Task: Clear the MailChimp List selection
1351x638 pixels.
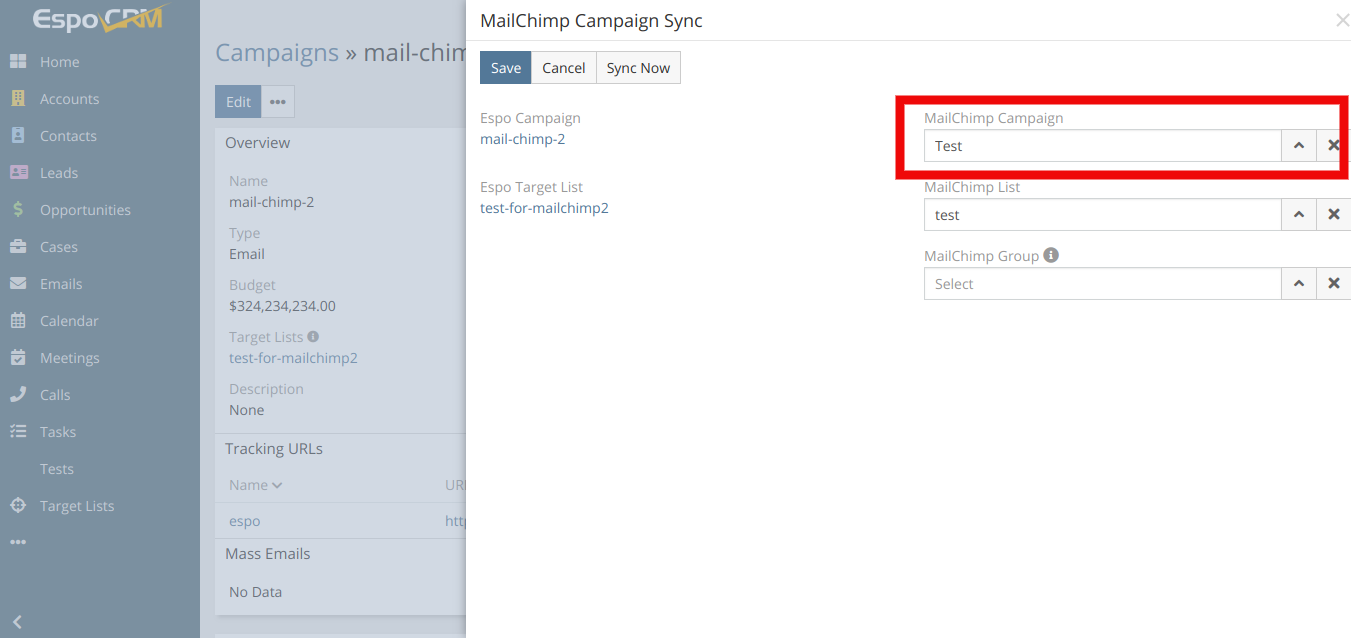Action: point(1333,215)
